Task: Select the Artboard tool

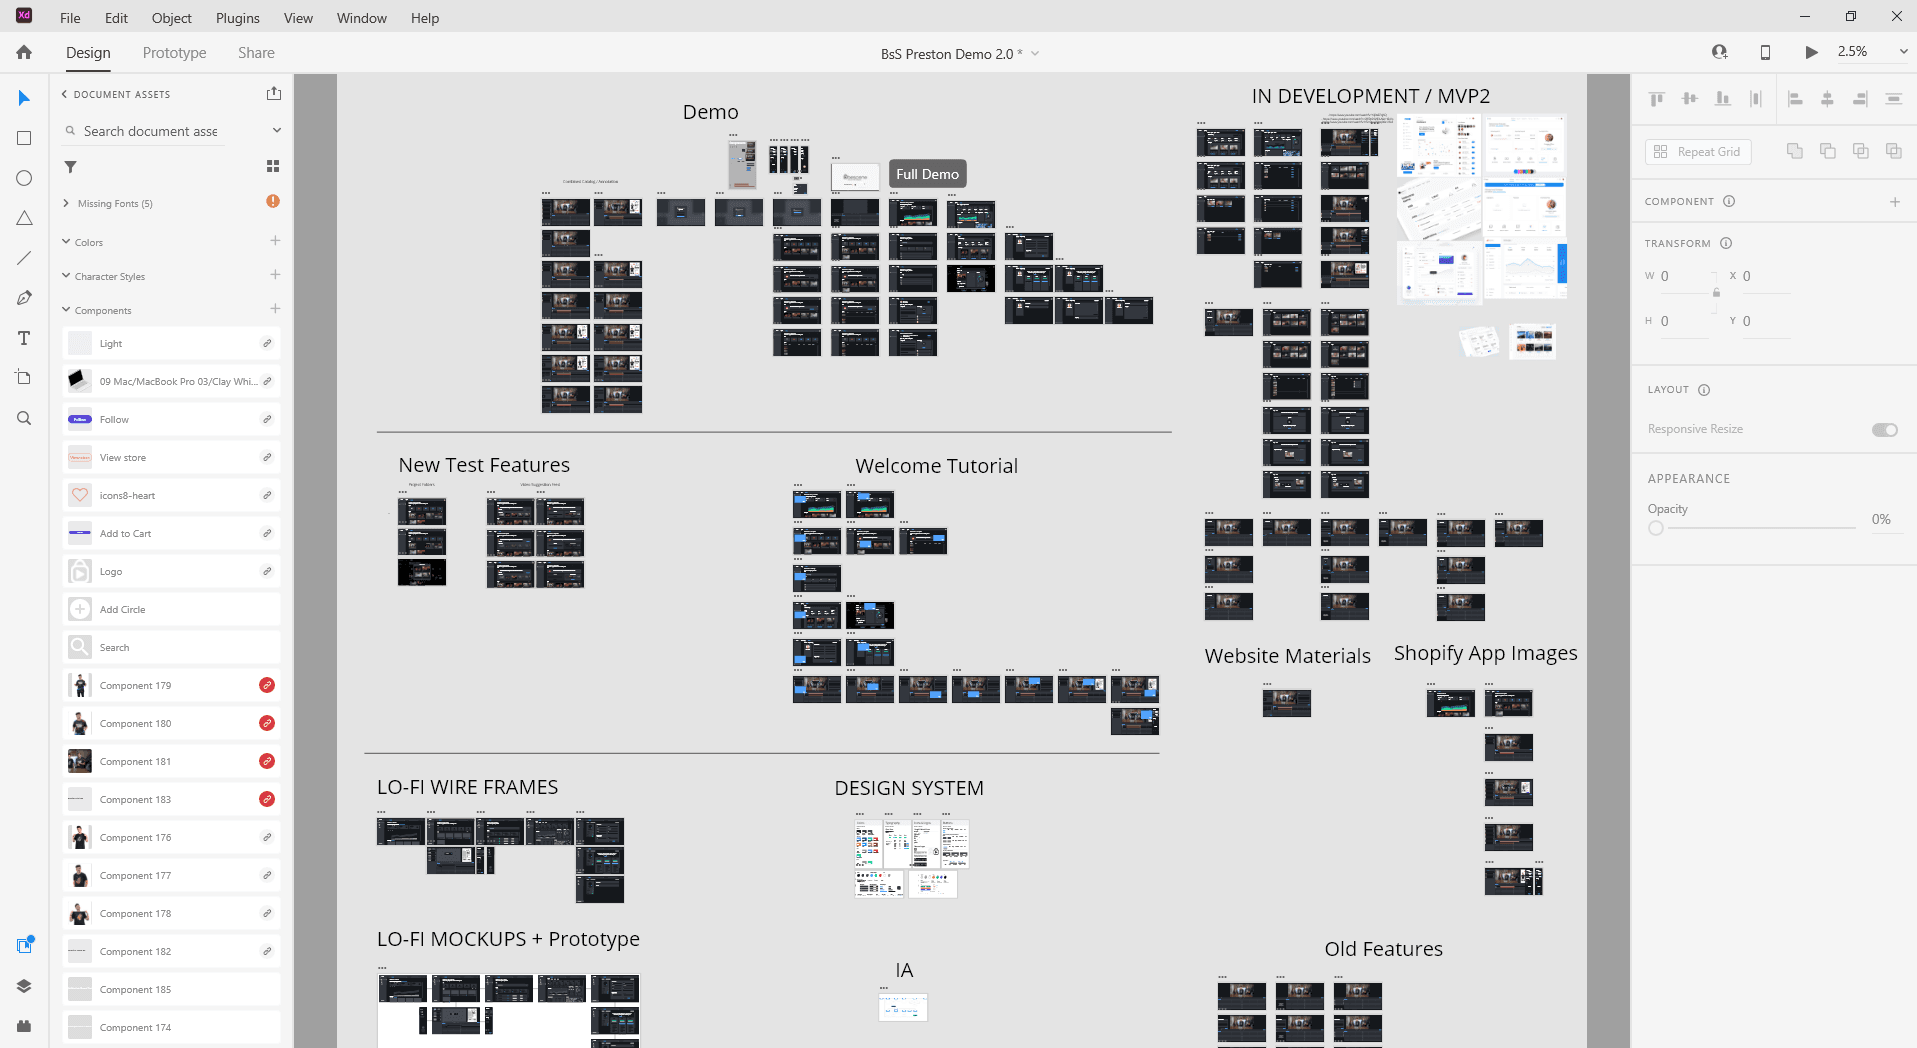Action: click(x=24, y=378)
